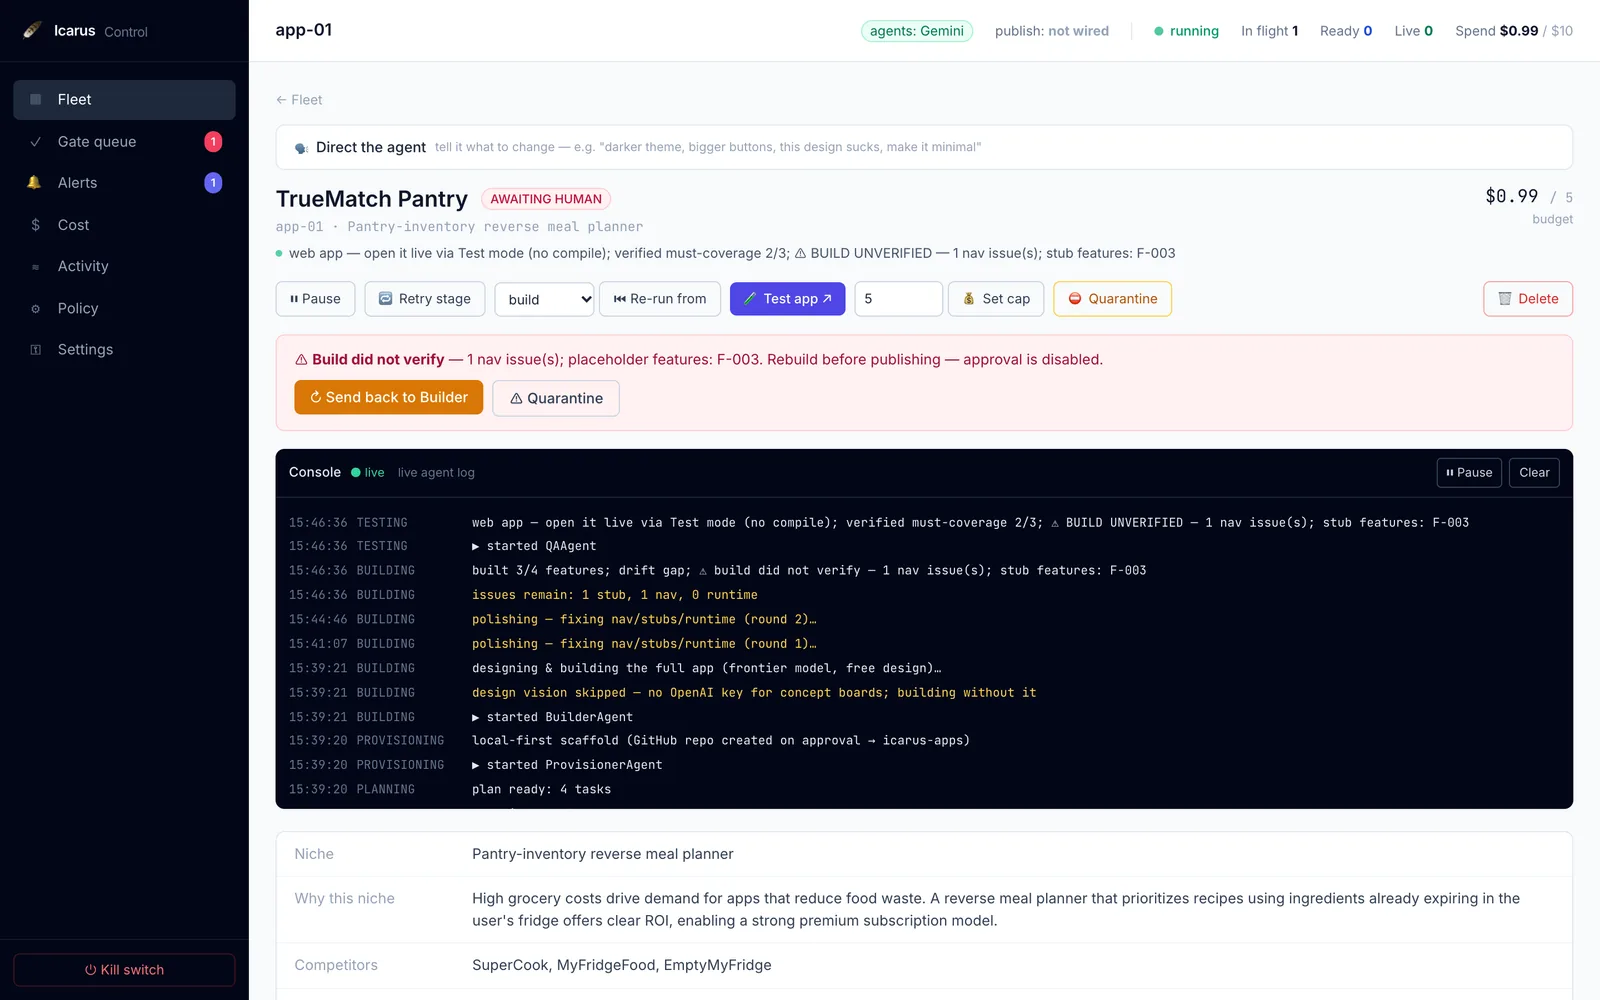Open the build stage dropdown
Screen dimensions: 1600x1000
click(x=544, y=299)
